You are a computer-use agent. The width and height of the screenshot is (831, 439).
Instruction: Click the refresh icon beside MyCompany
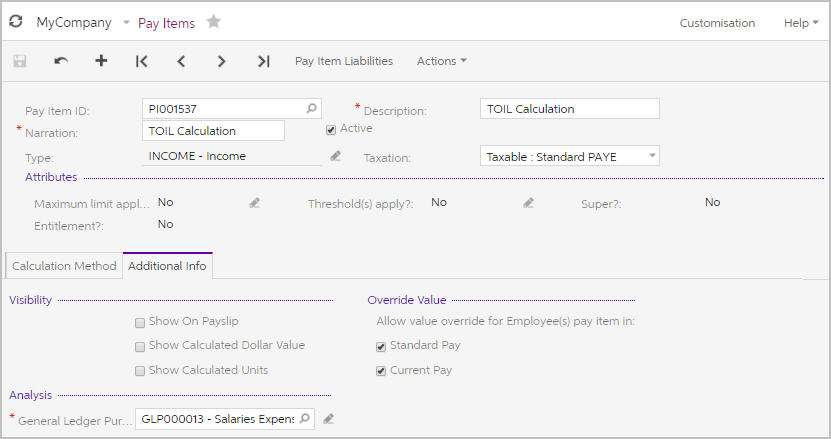(16, 21)
